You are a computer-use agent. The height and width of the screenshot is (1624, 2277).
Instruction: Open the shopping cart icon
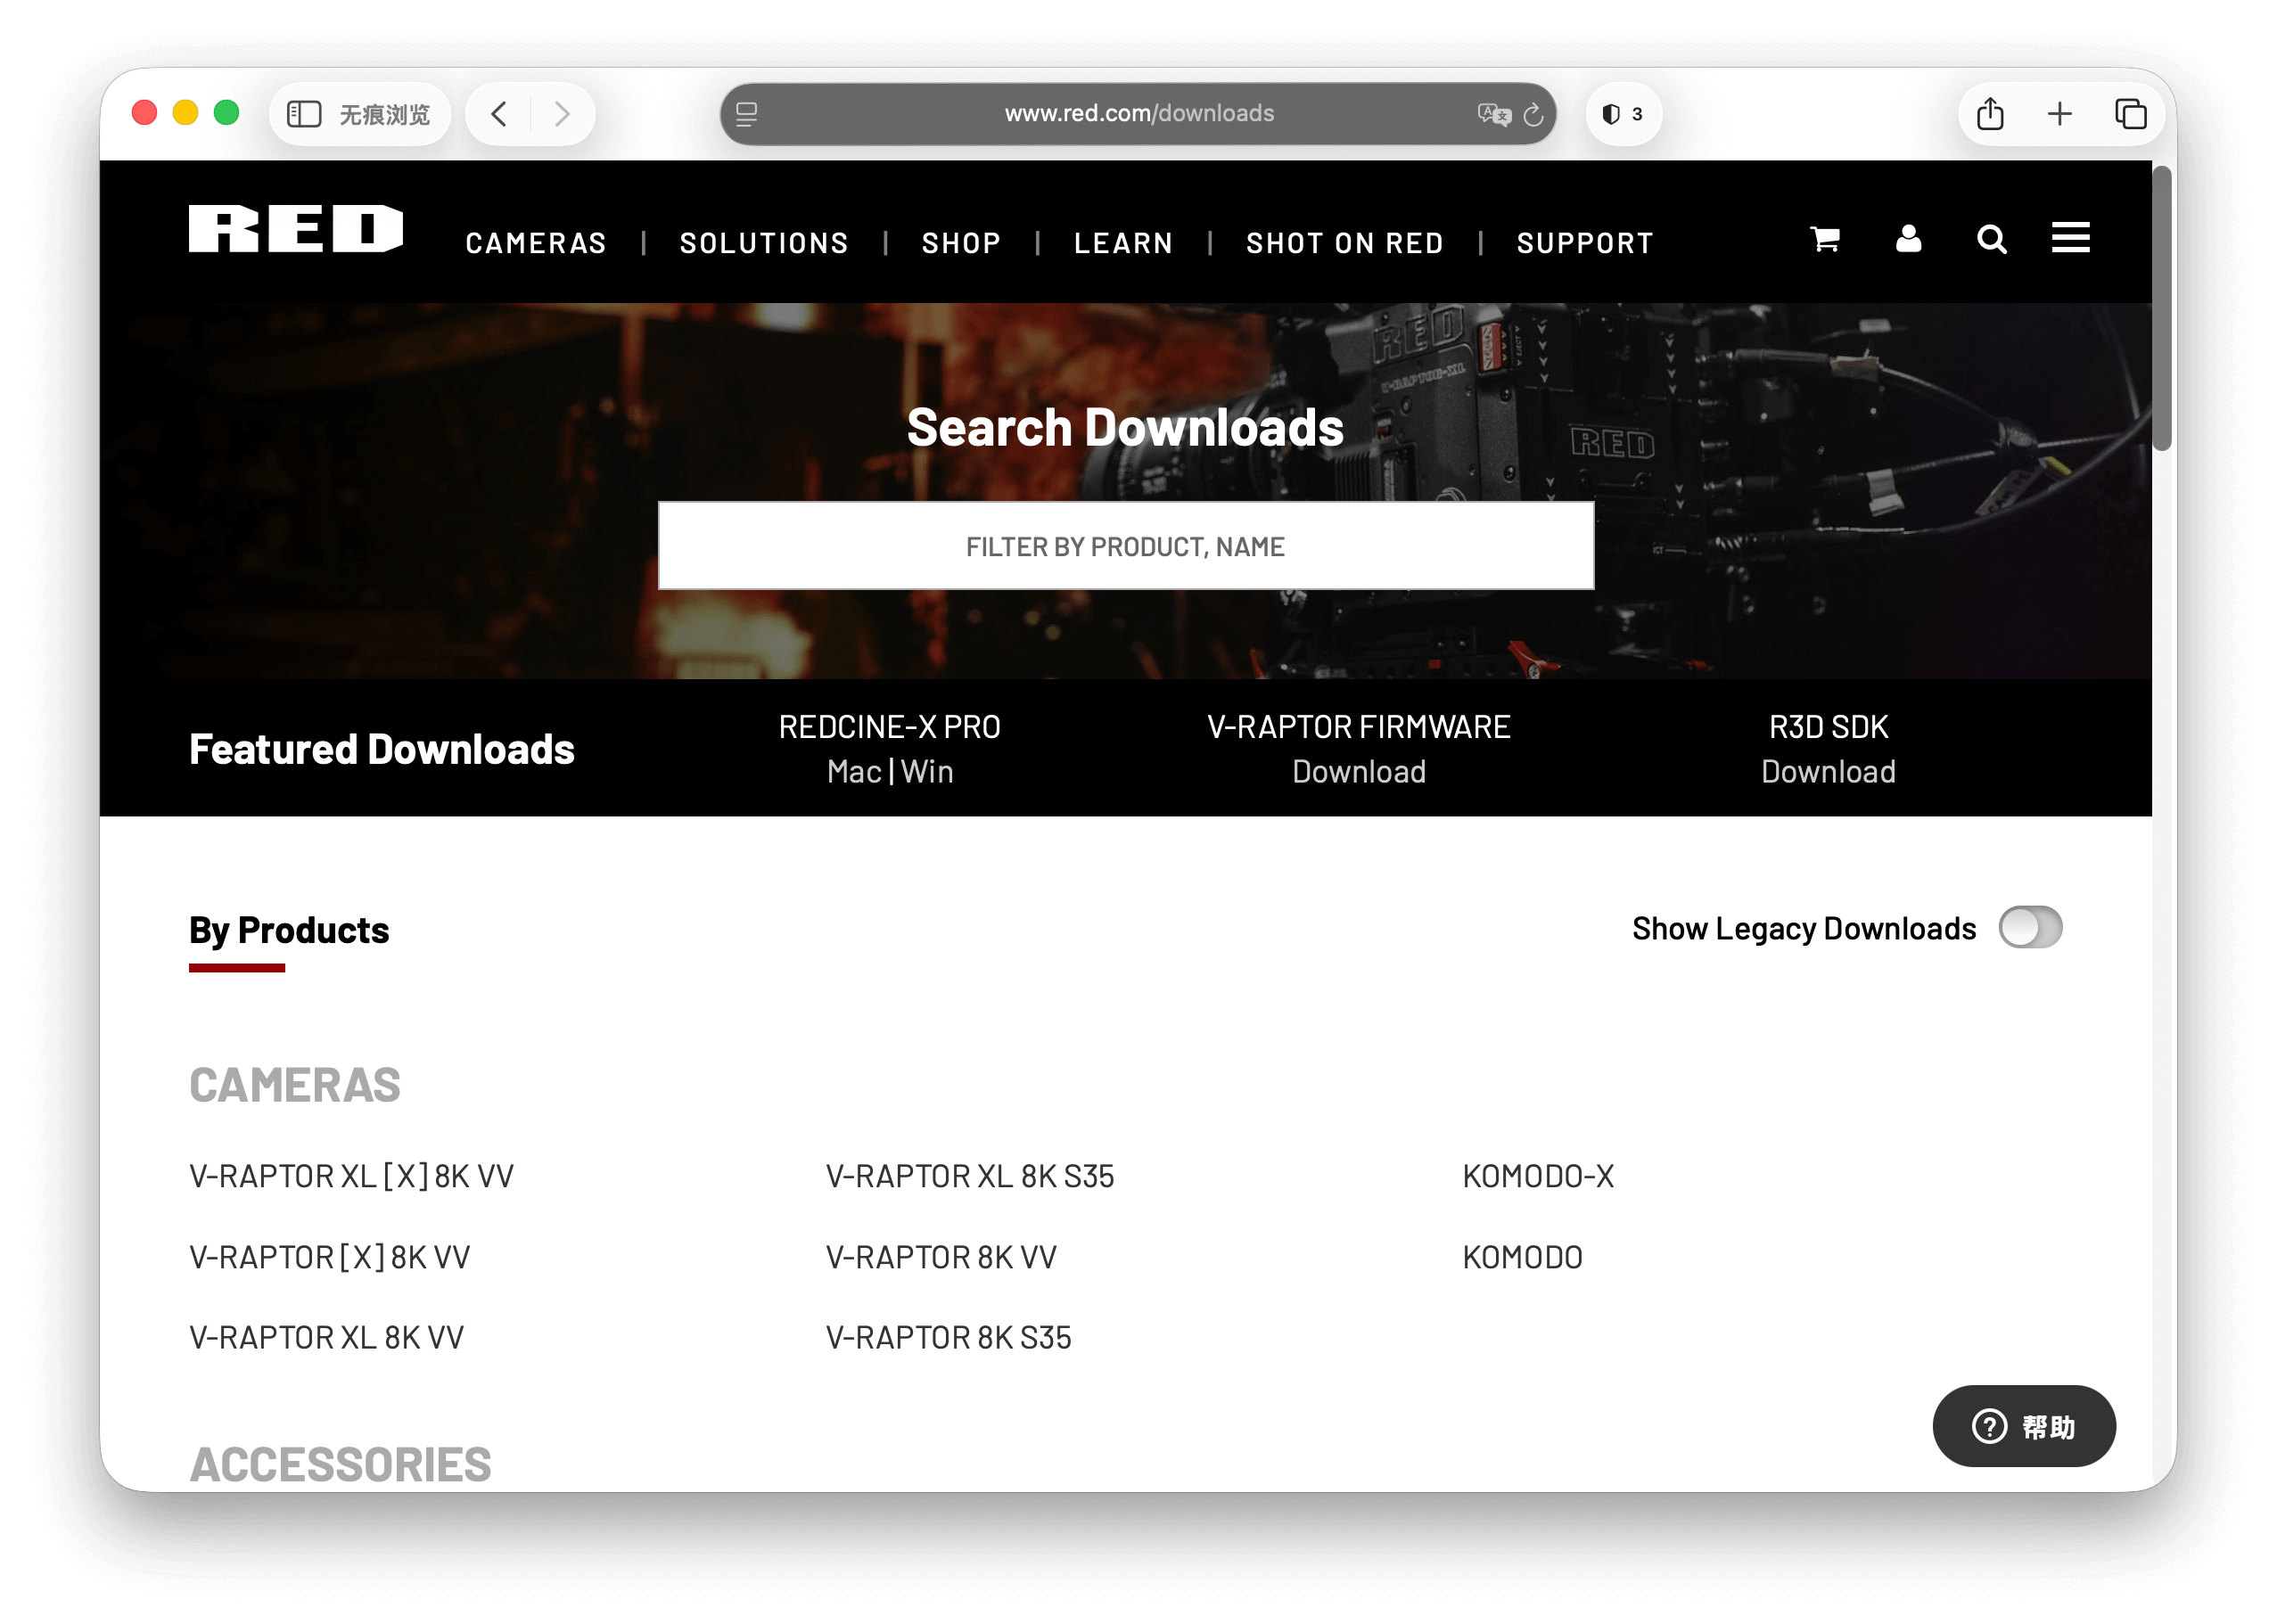1826,238
